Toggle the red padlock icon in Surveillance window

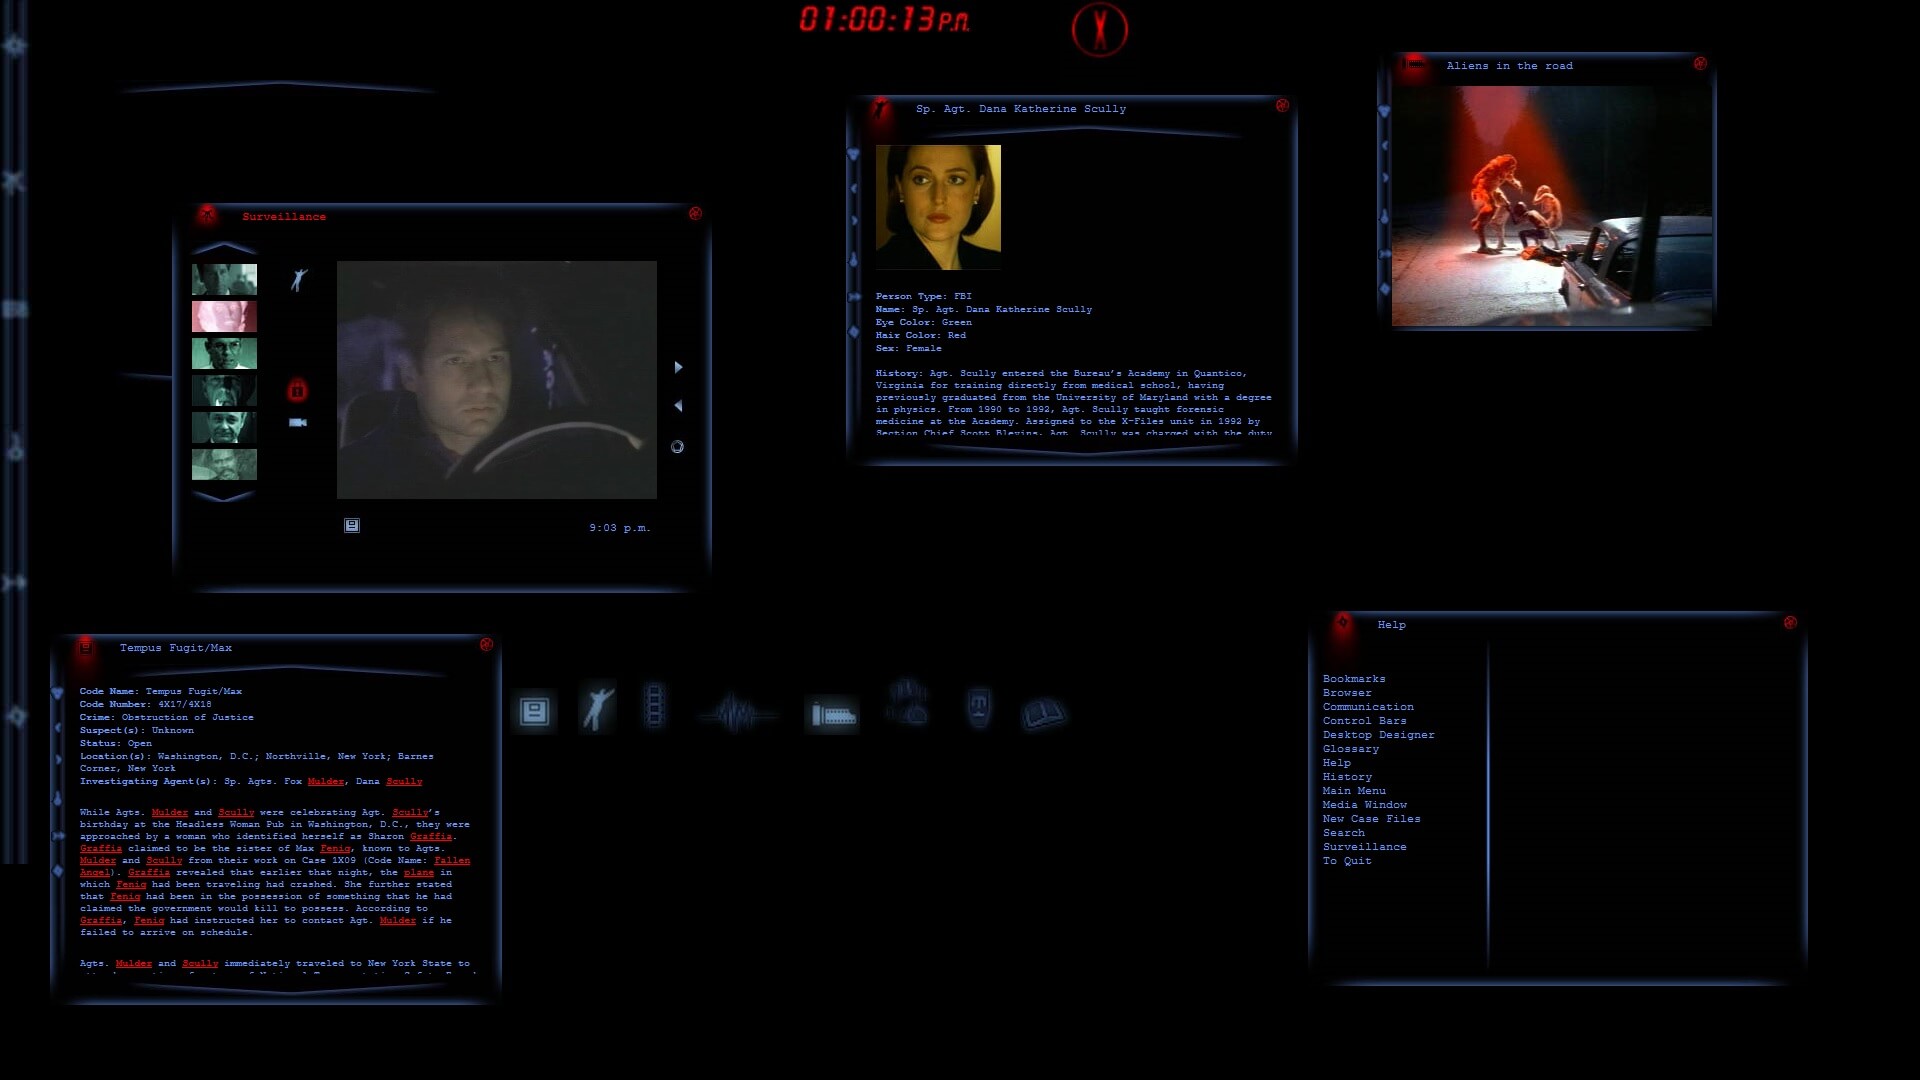tap(297, 389)
